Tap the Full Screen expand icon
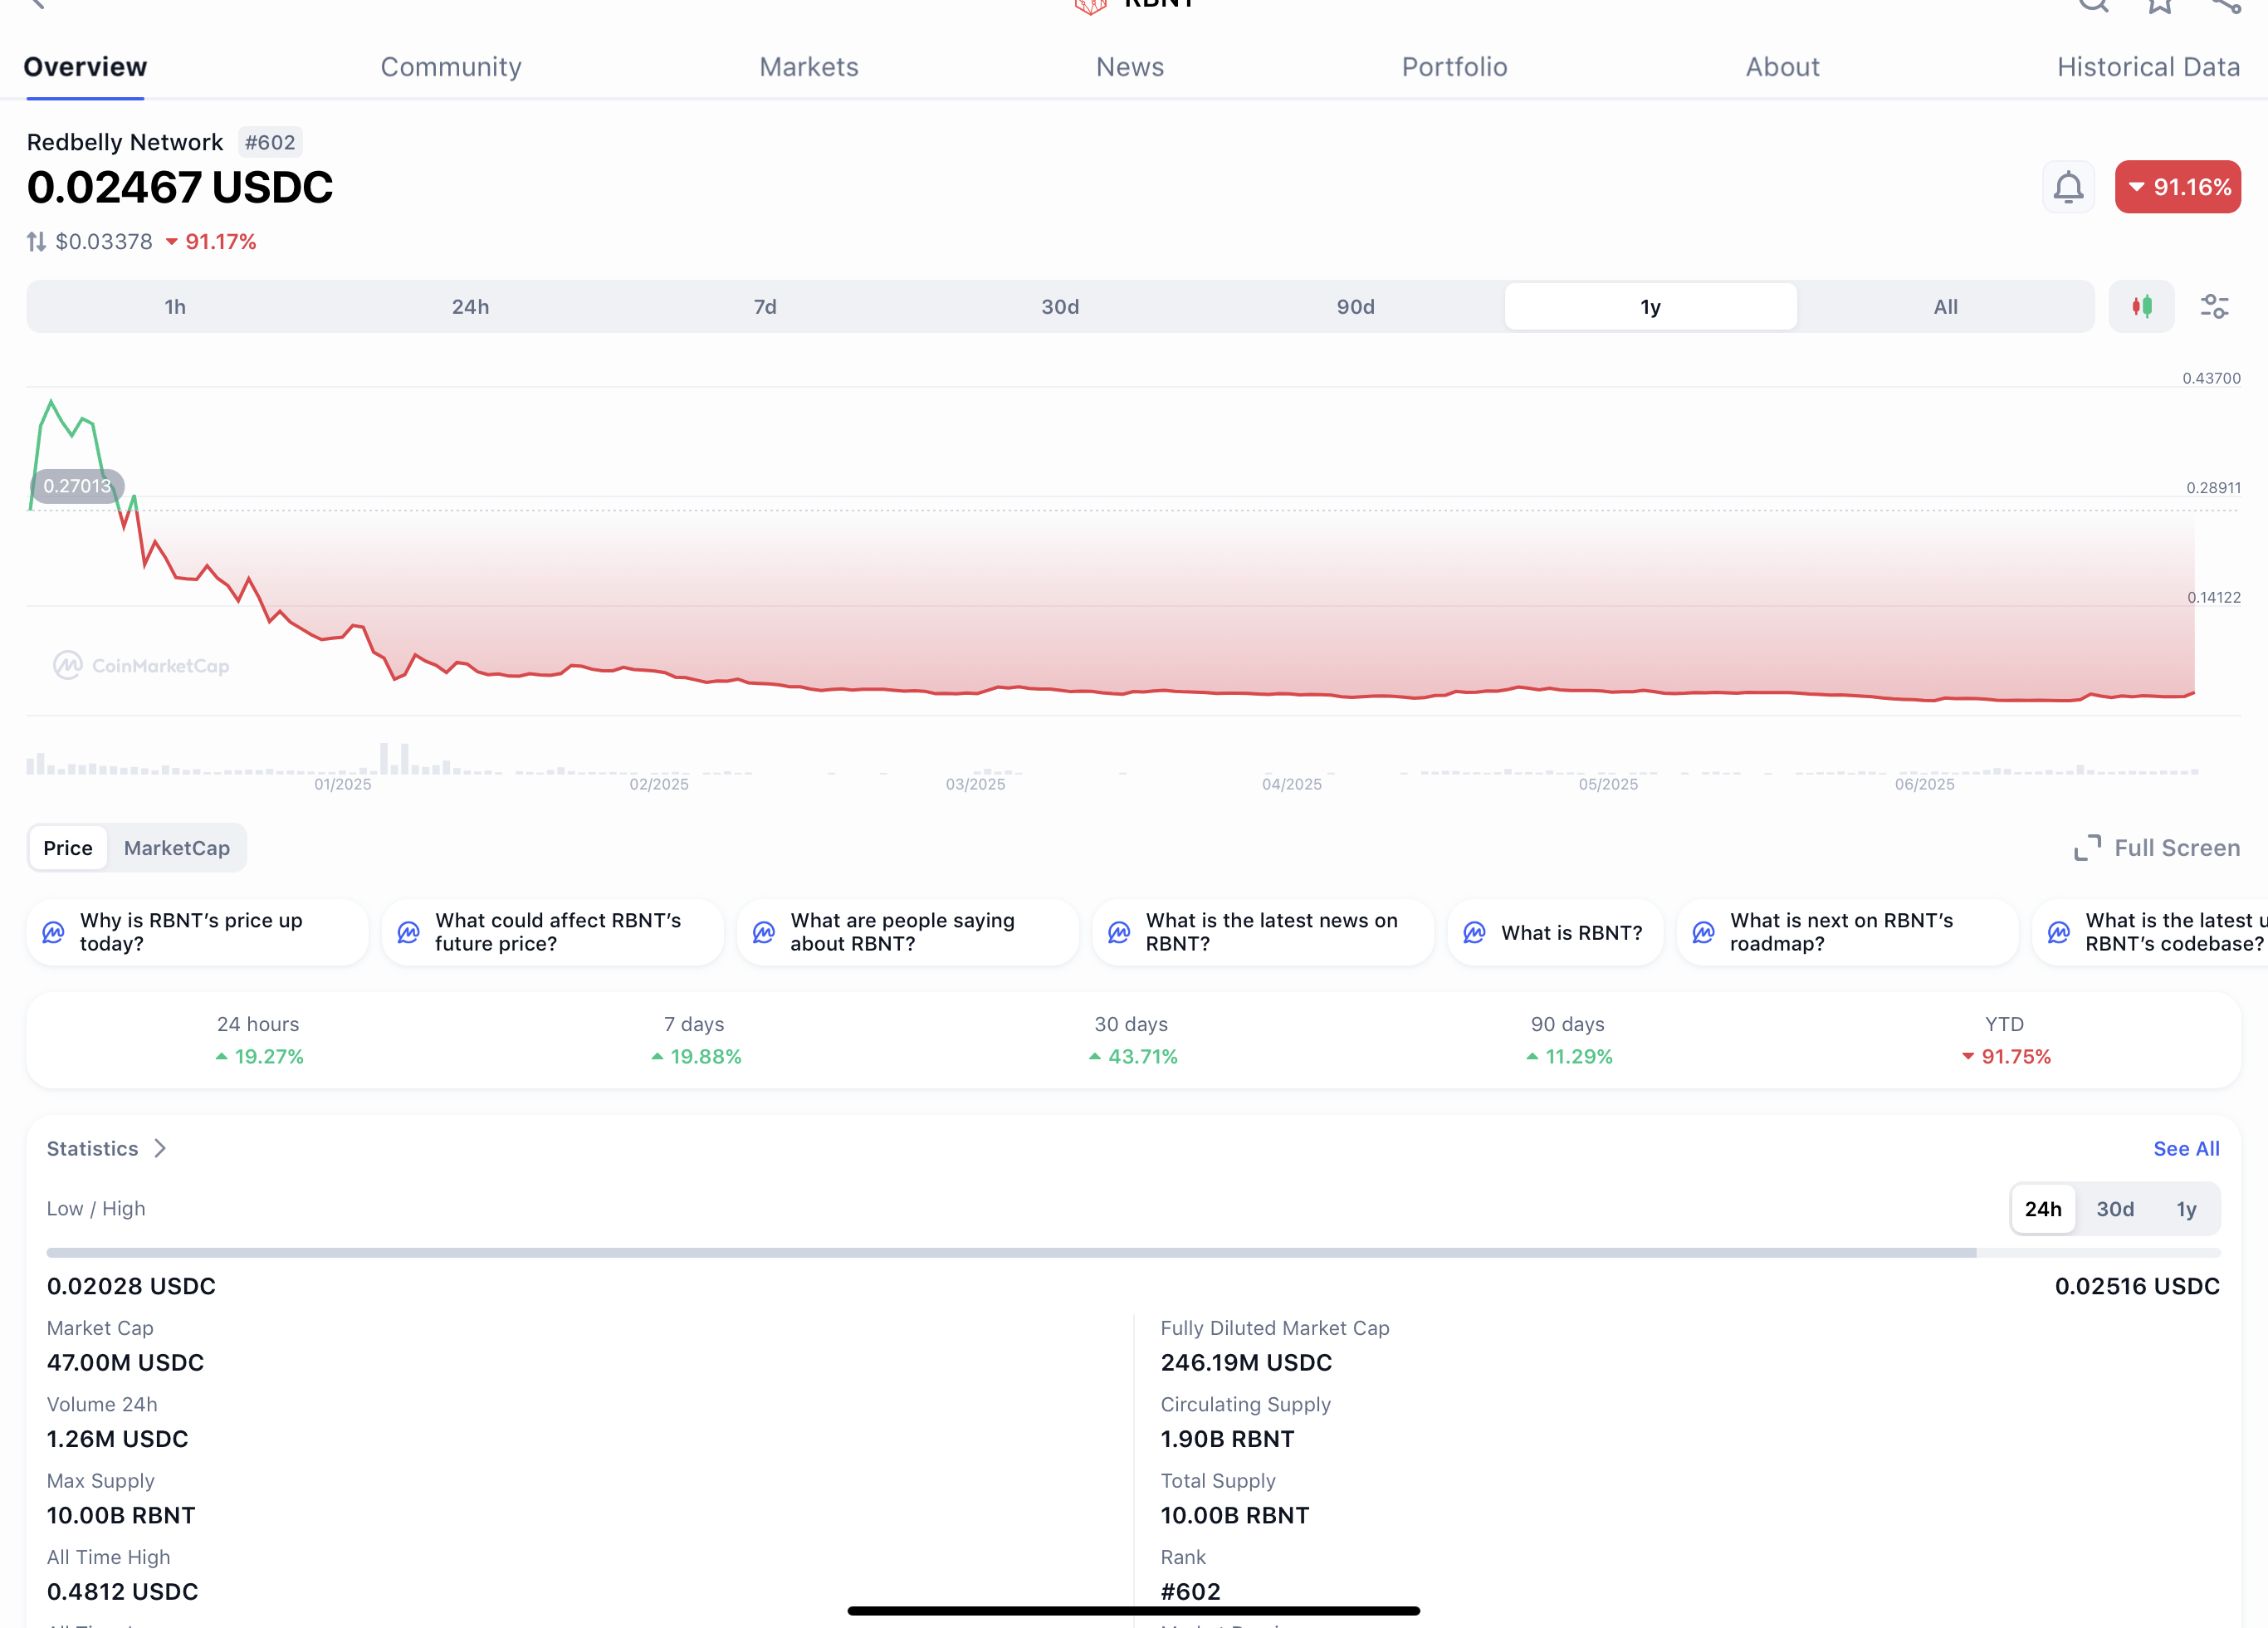The height and width of the screenshot is (1628, 2268). [x=2087, y=848]
